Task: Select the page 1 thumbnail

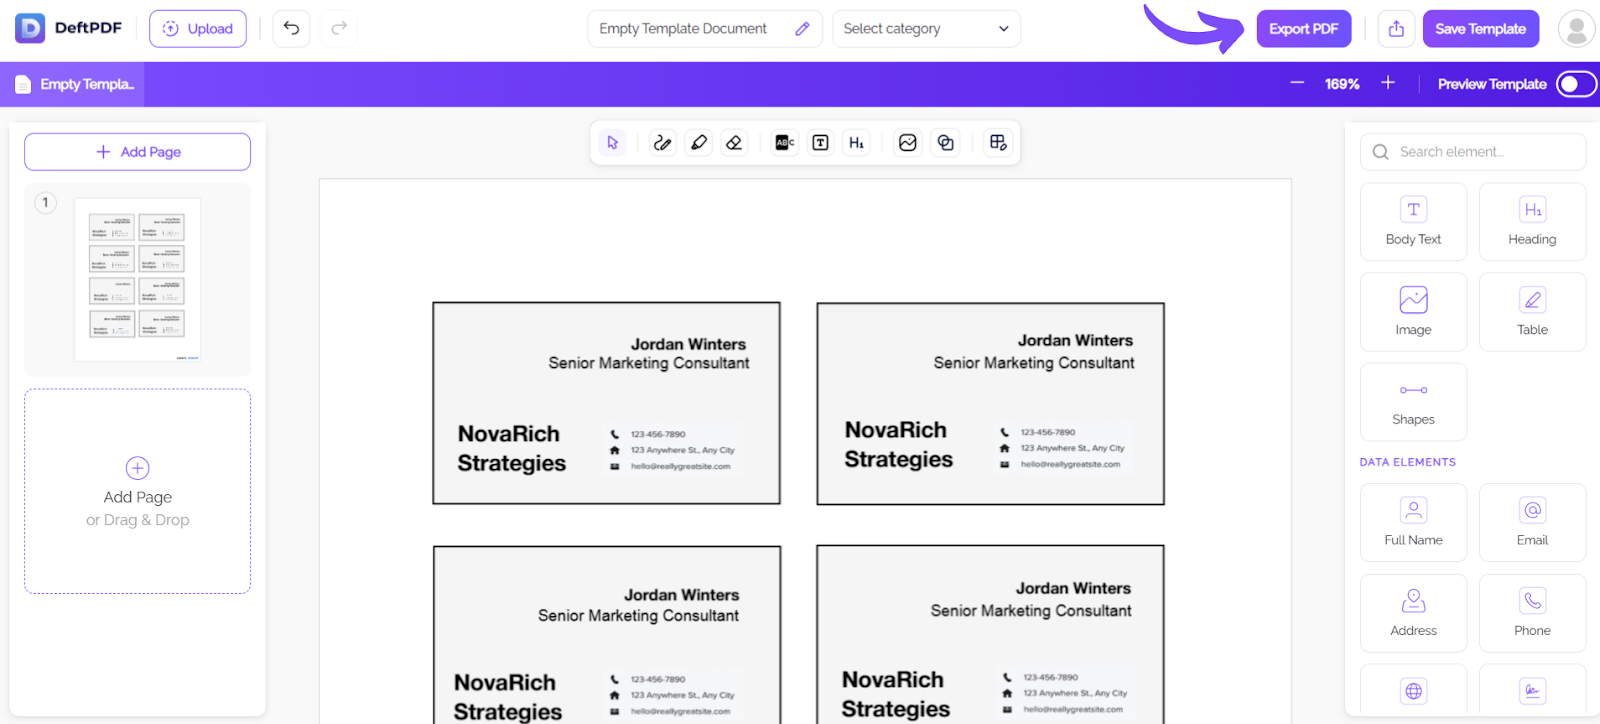Action: (137, 279)
